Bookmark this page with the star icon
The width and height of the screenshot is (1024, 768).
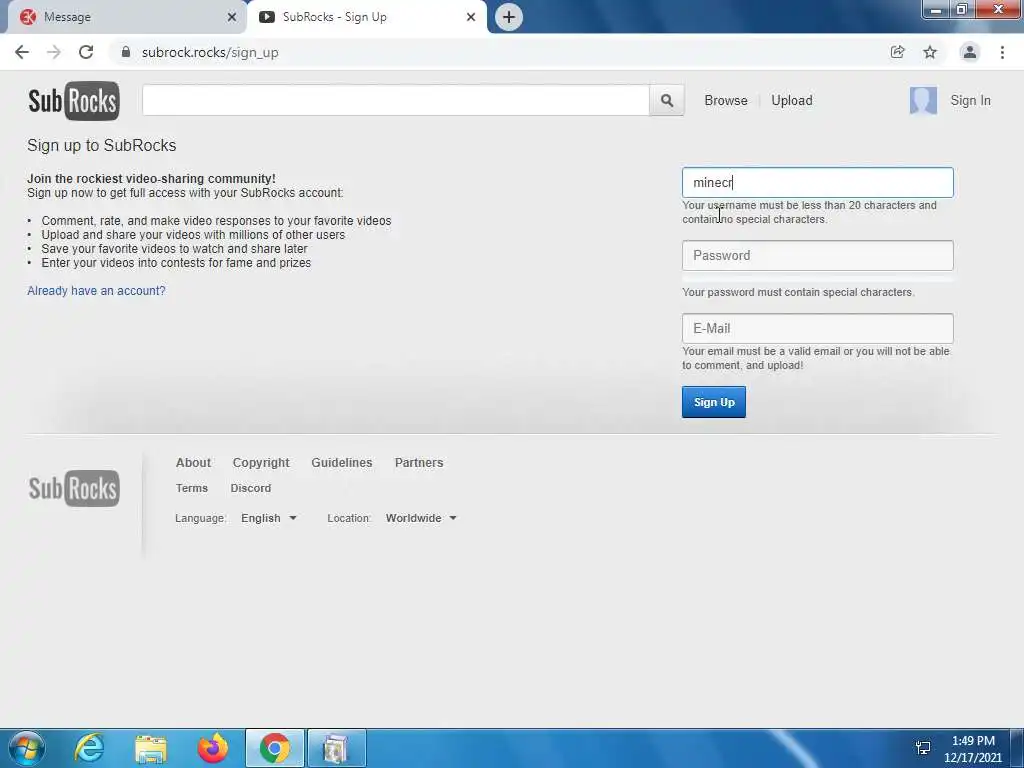(930, 52)
